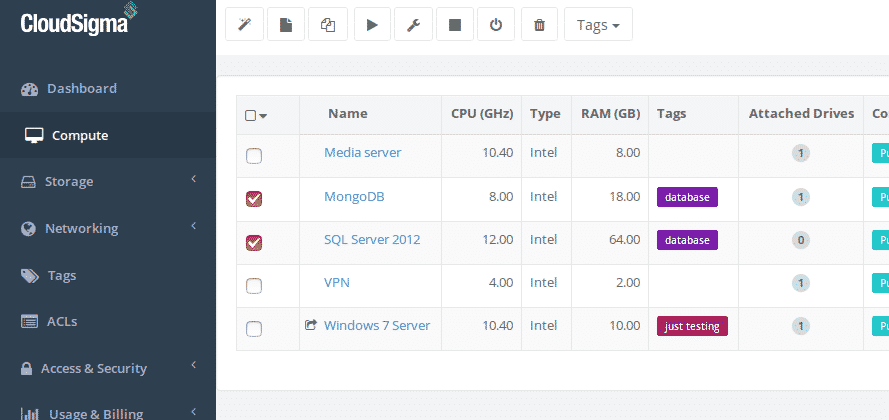
Task: Open the Compute sidebar item
Action: [x=108, y=135]
